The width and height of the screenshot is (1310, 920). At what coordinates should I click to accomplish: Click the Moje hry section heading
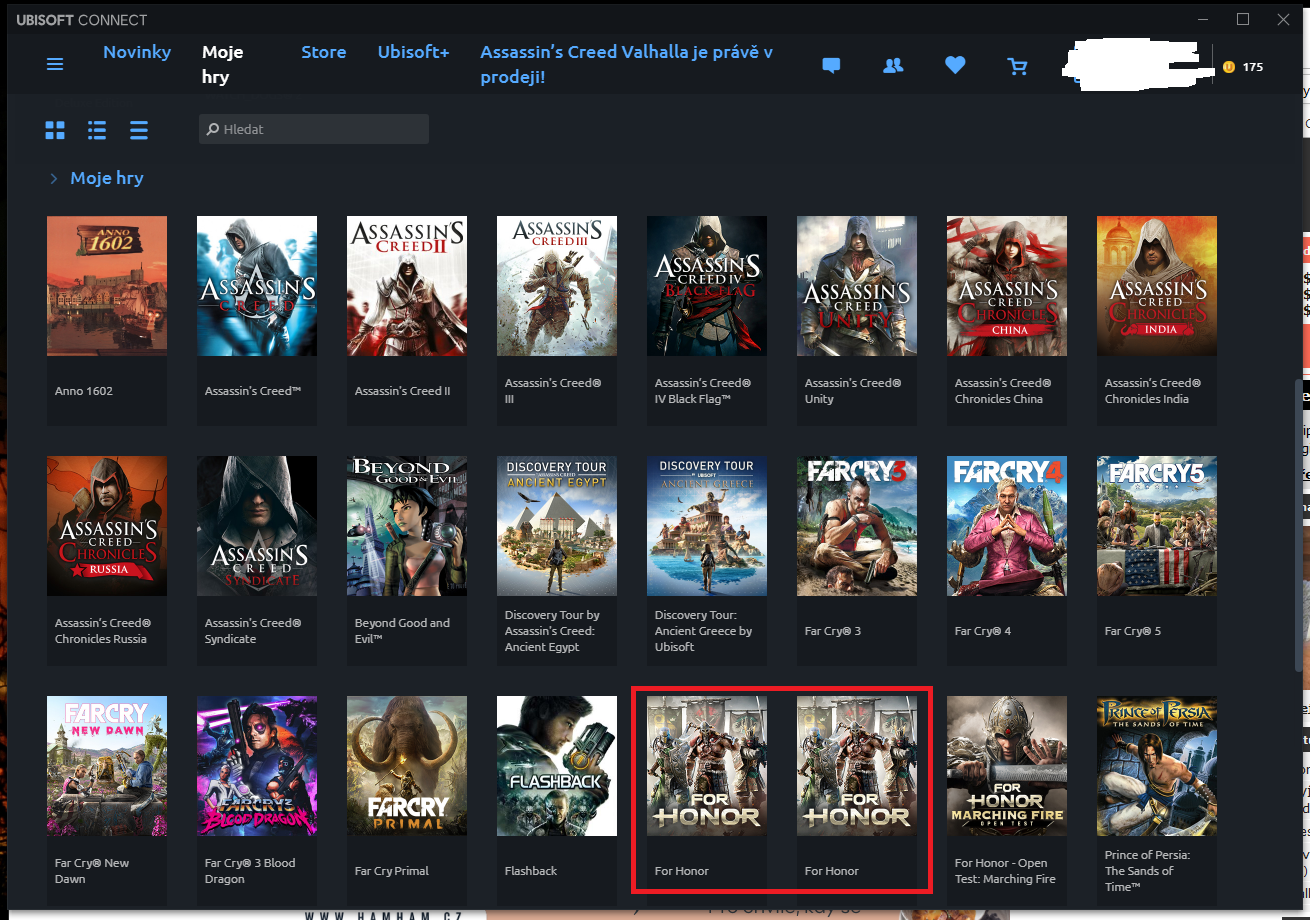pos(107,178)
